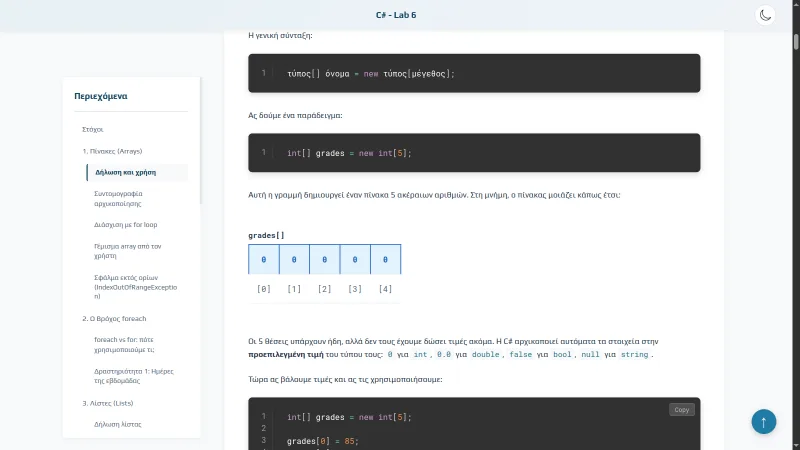The image size is (800, 450).
Task: Click the text Η γενική σύνταξη:
Action: click(x=280, y=35)
